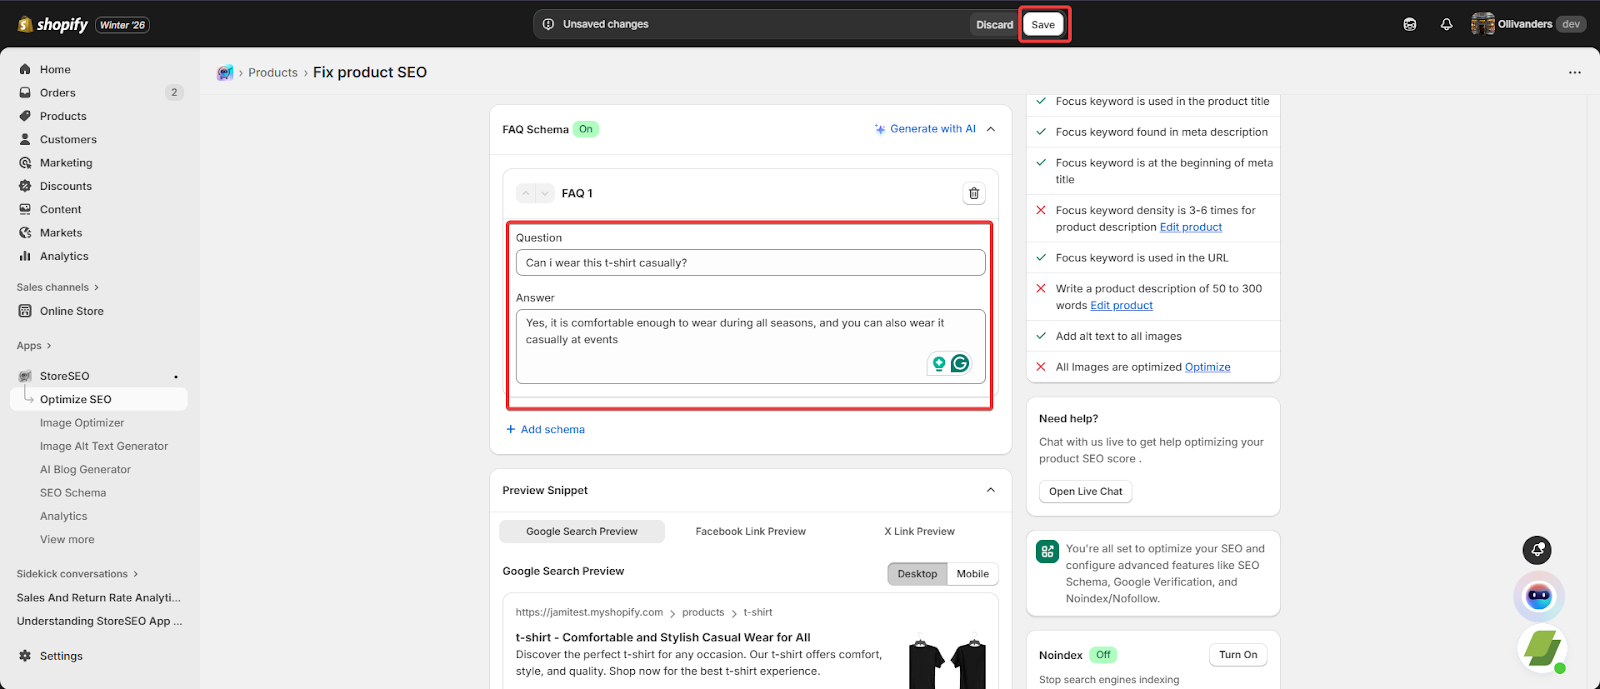
Task: Go to Home in sidebar
Action: tap(55, 69)
